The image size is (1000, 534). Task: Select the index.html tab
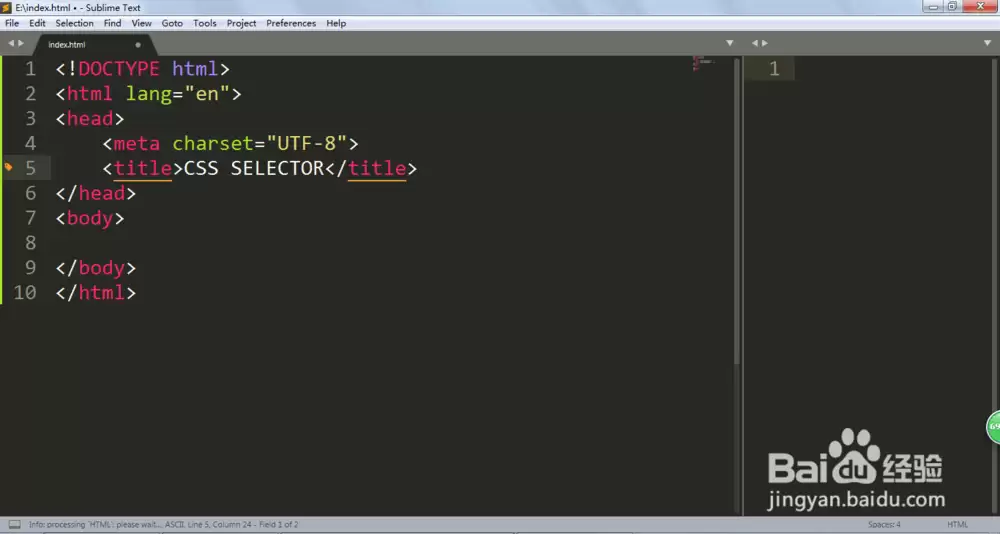[x=89, y=45]
